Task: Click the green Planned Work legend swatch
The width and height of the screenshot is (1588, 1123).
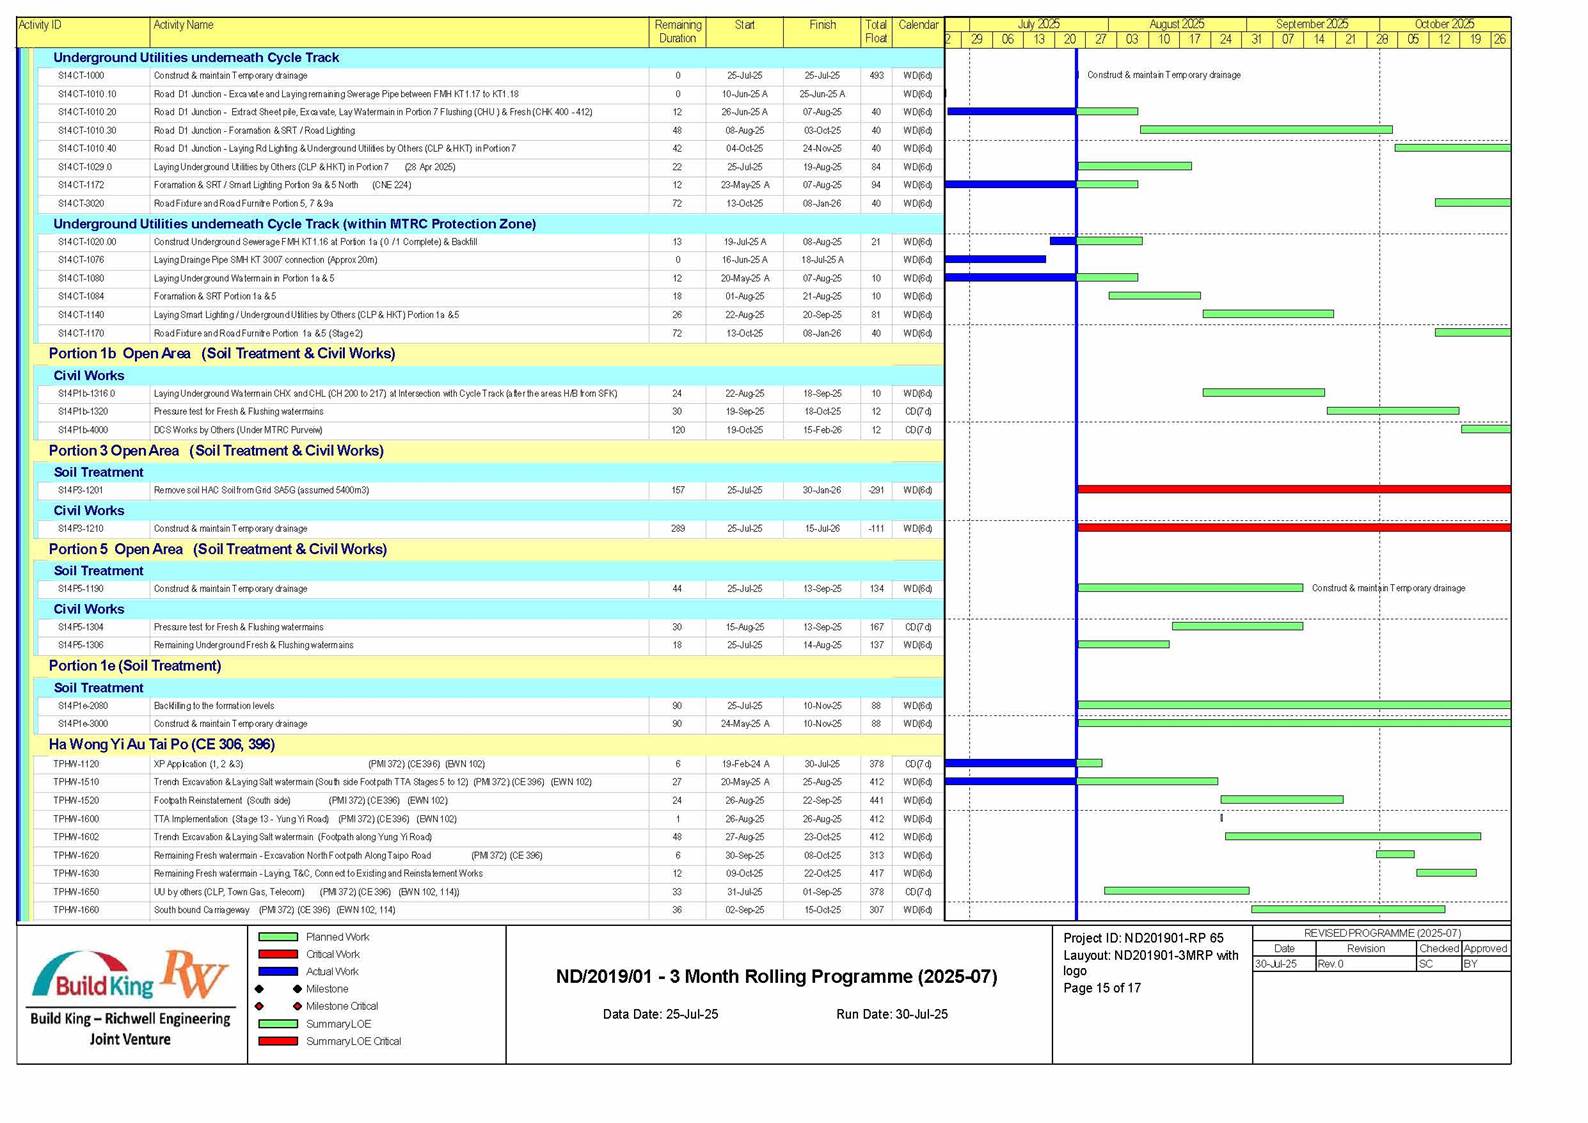Action: [x=278, y=937]
